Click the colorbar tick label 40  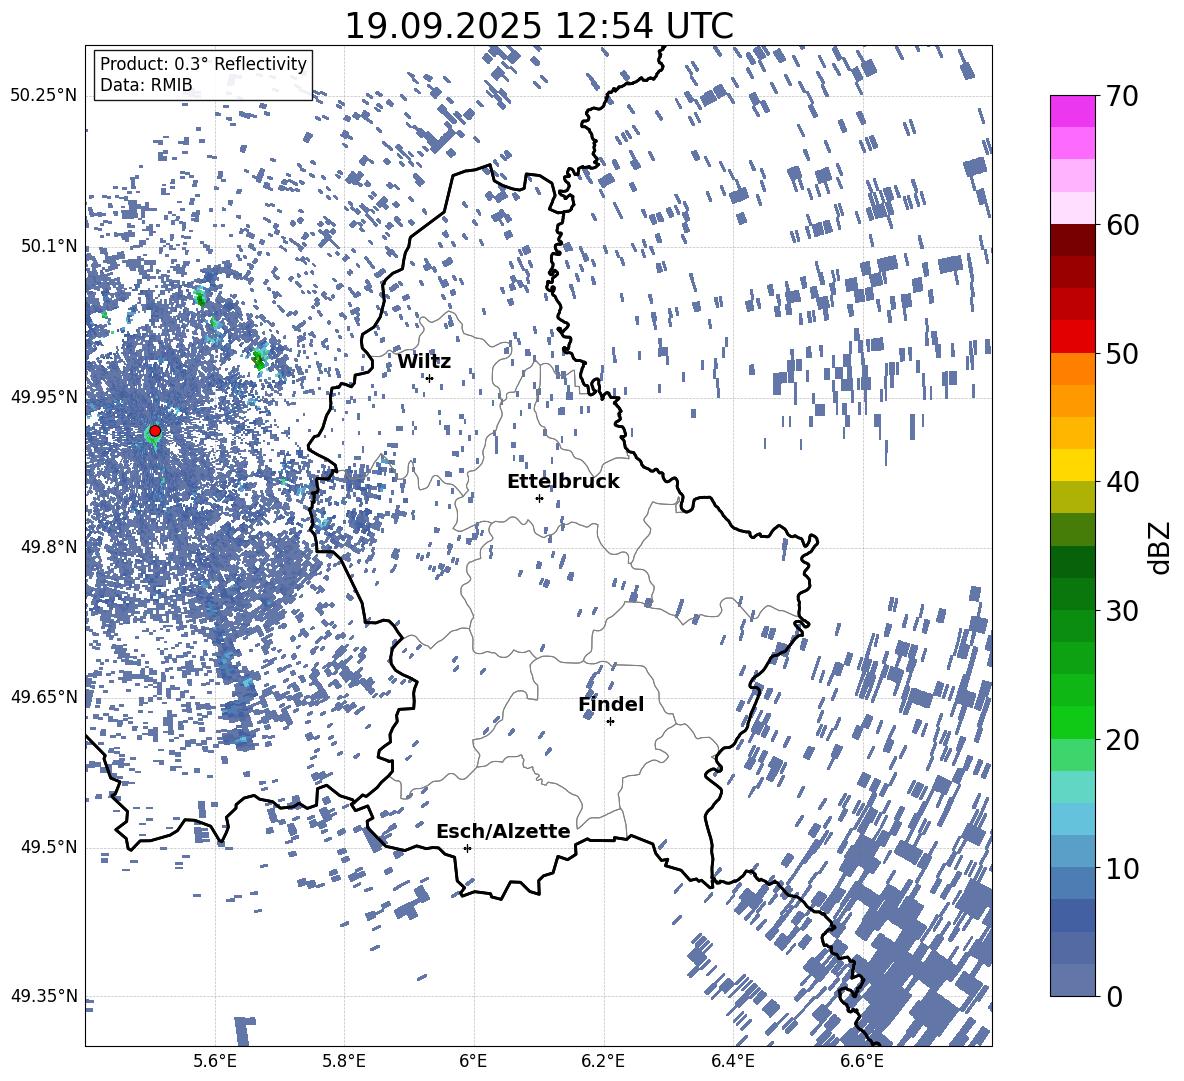pyautogui.click(x=1121, y=482)
